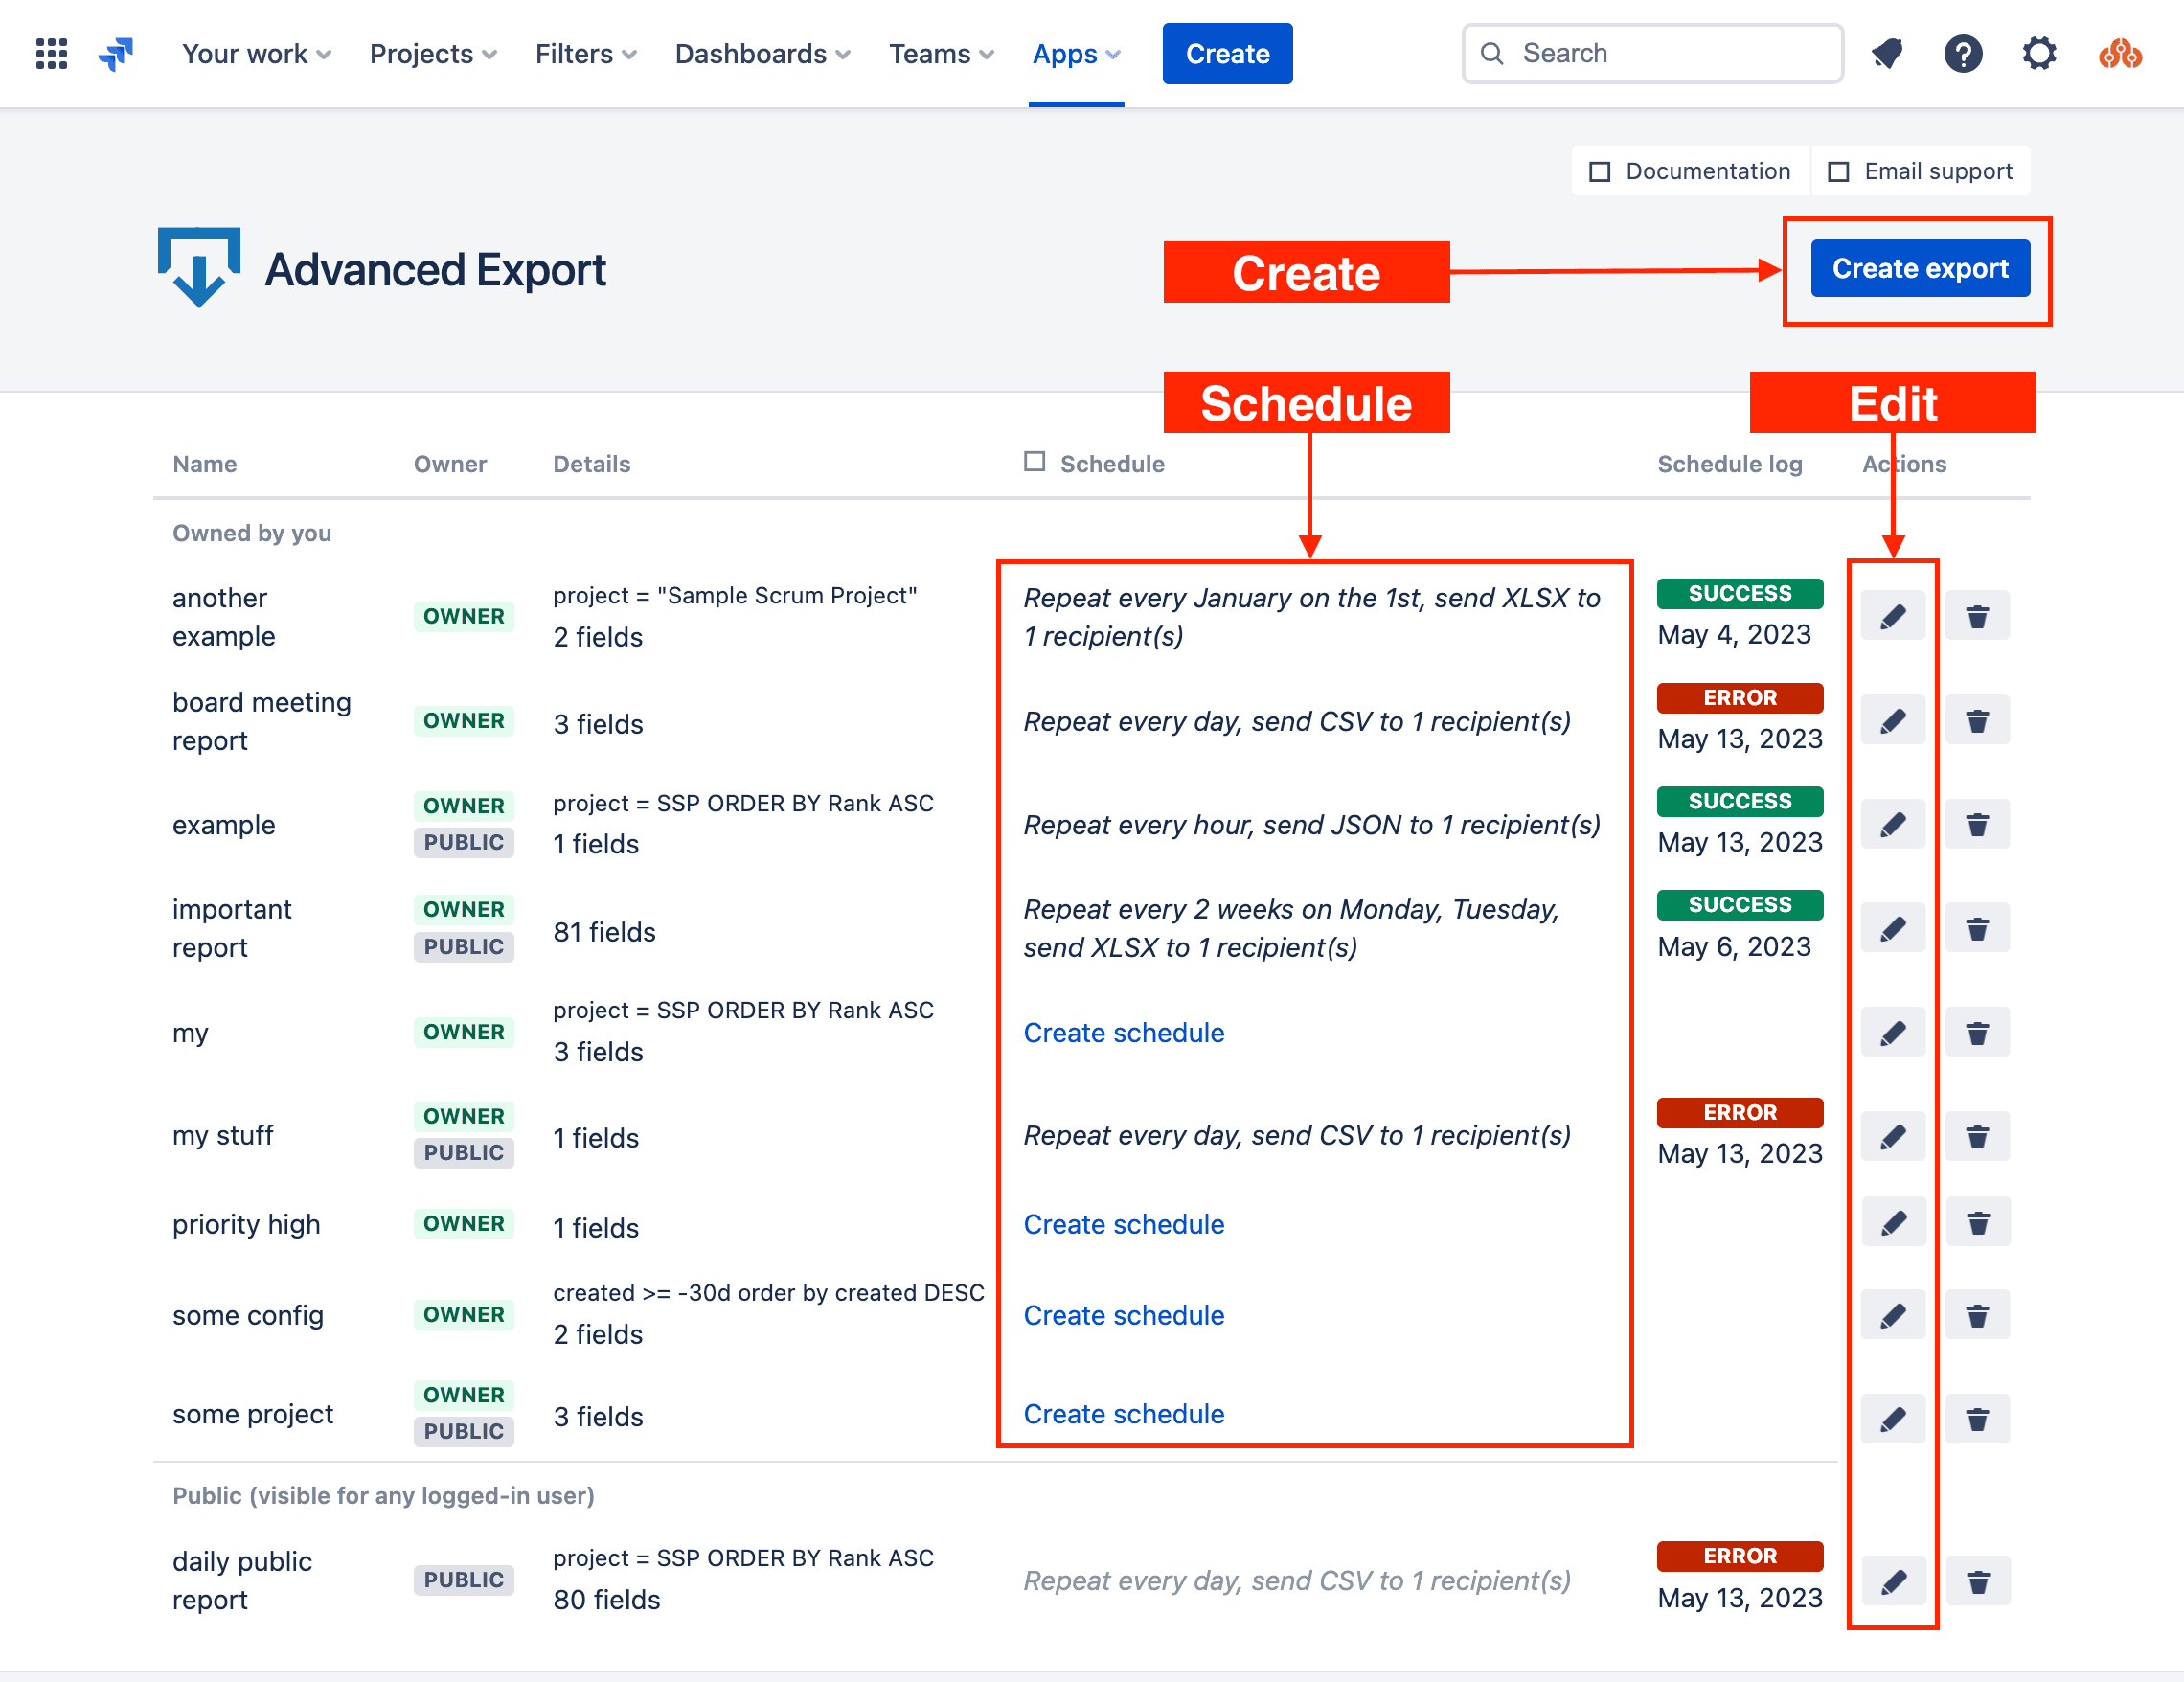Enable the Email support checkbox
The image size is (2184, 1682).
1839,170
